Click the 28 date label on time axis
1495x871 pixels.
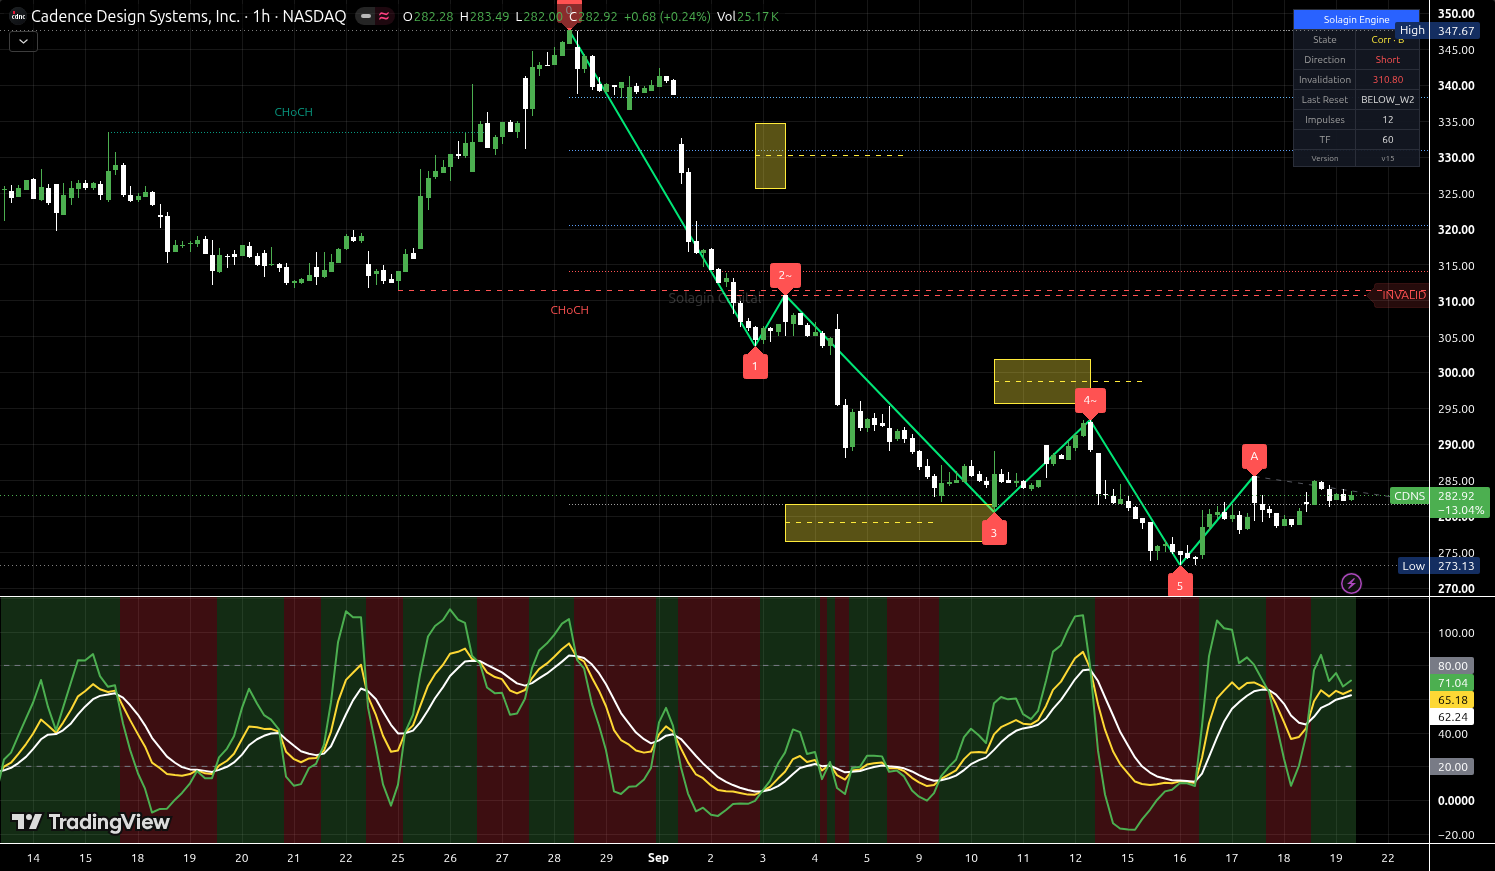click(554, 858)
